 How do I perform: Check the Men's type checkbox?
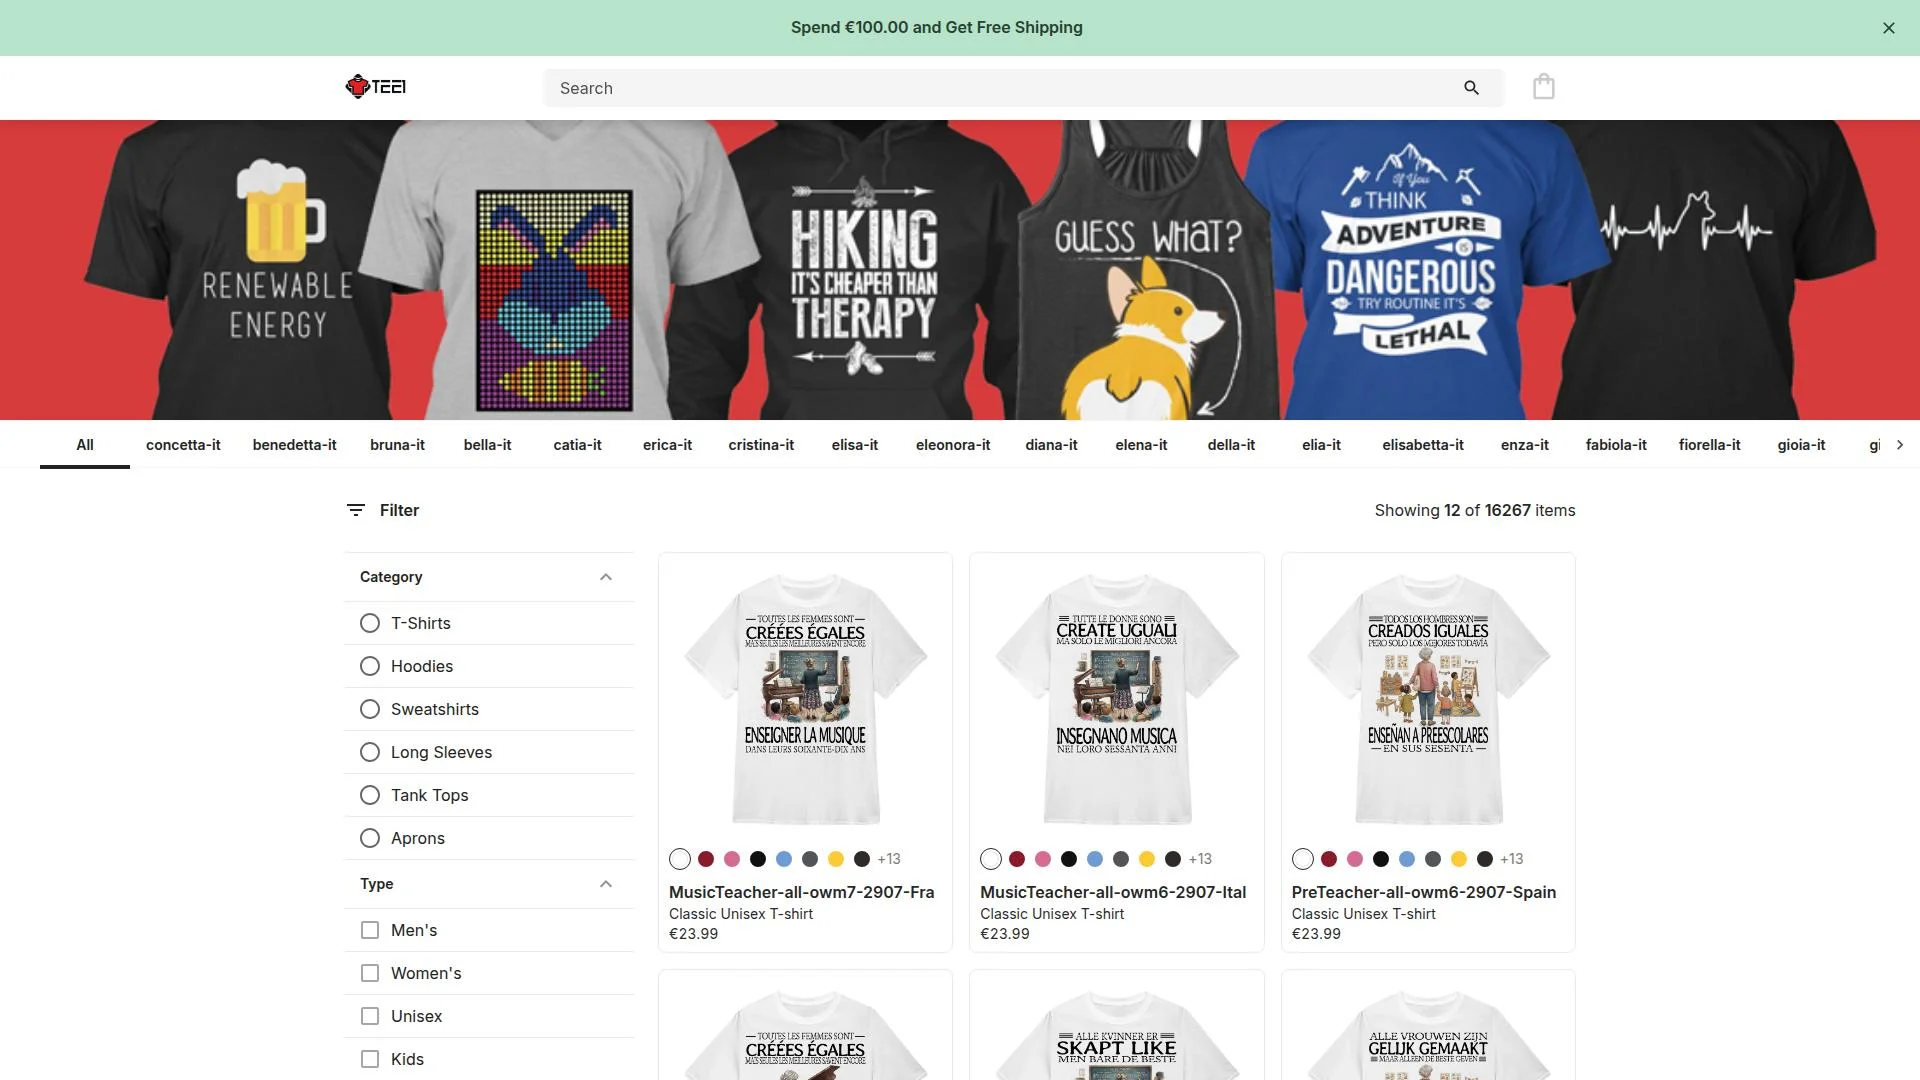coord(370,930)
